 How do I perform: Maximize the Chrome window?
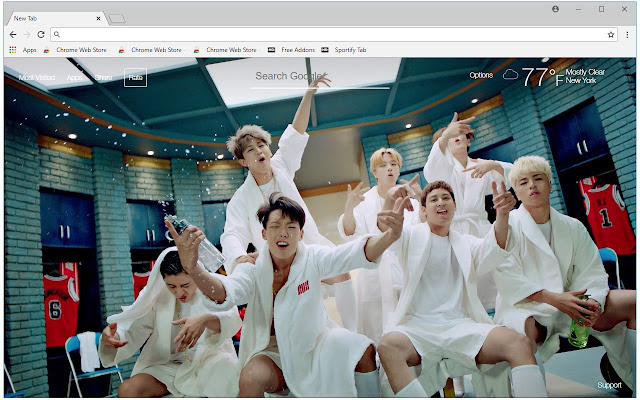(x=601, y=9)
